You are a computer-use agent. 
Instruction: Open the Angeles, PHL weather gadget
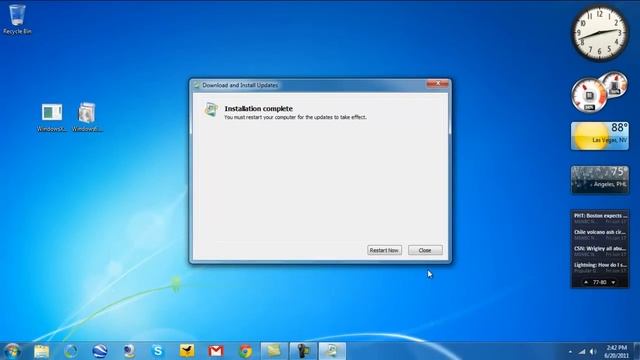[600, 180]
